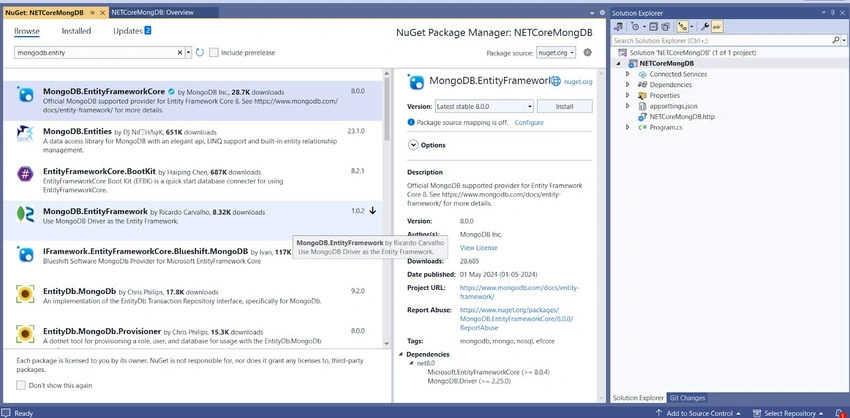Screen dimensions: 850x418
Task: Click the pin icon on the NuGet tab
Action: point(93,12)
